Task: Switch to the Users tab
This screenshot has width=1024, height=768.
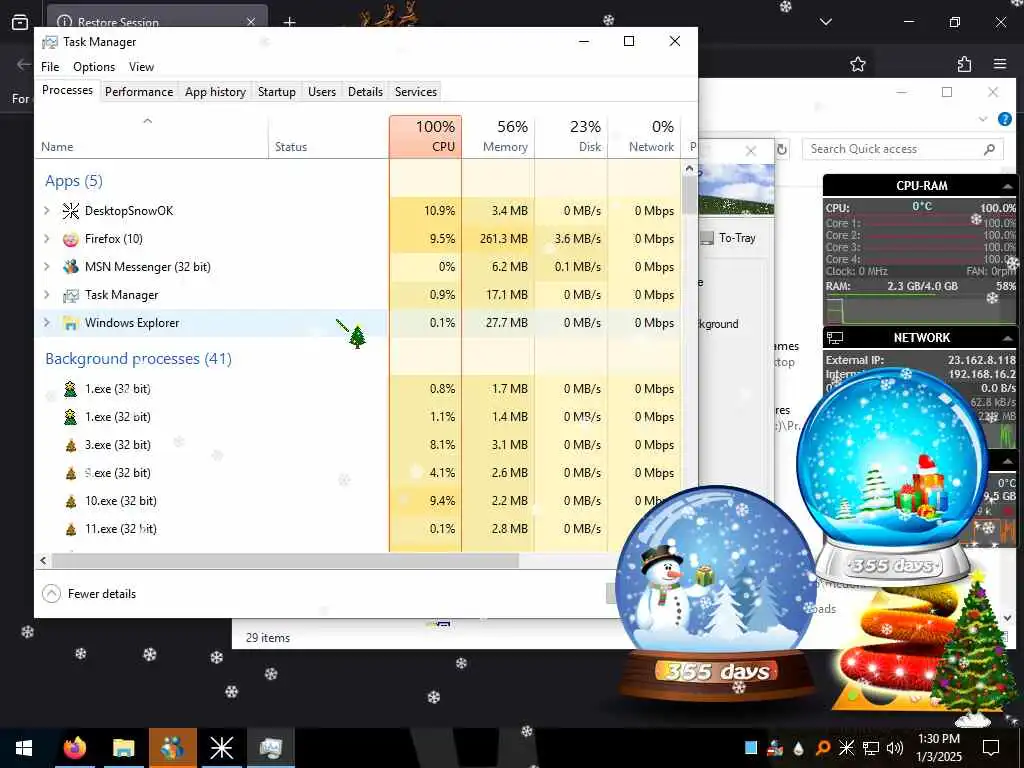Action: [x=322, y=92]
